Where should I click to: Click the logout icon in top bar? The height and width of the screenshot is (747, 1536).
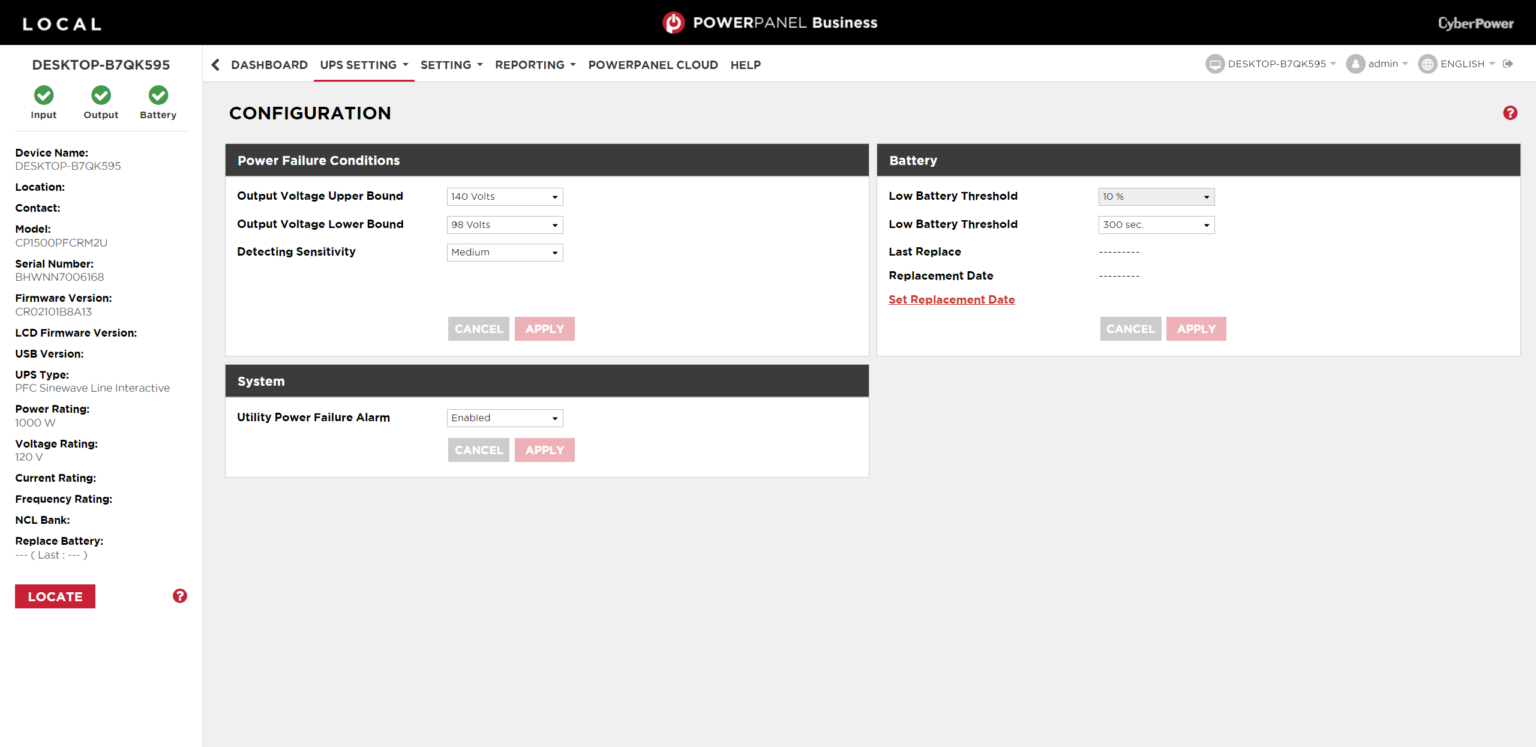click(1508, 64)
